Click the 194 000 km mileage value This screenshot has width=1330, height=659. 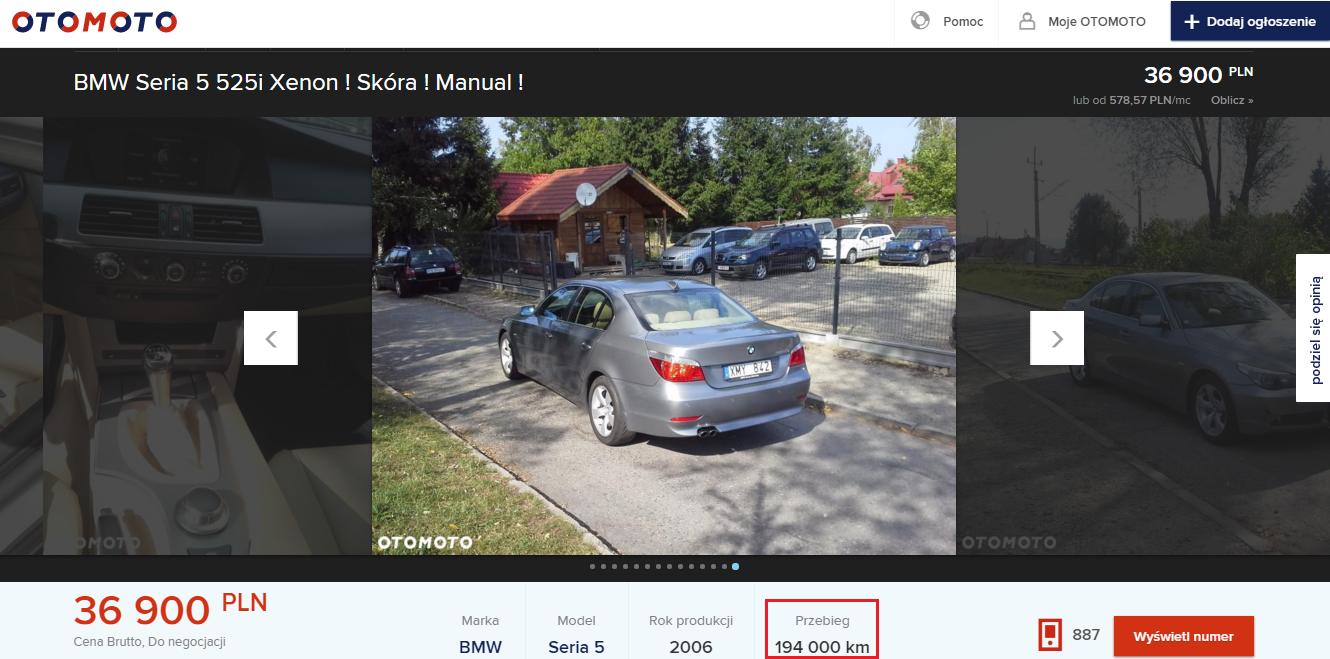coord(822,647)
